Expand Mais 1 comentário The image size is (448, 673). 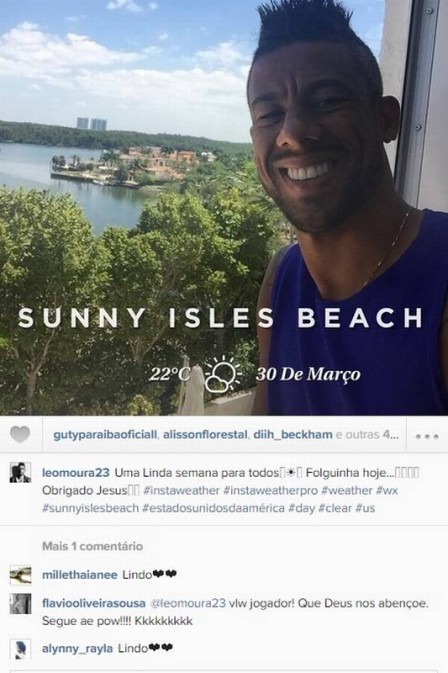click(x=92, y=546)
